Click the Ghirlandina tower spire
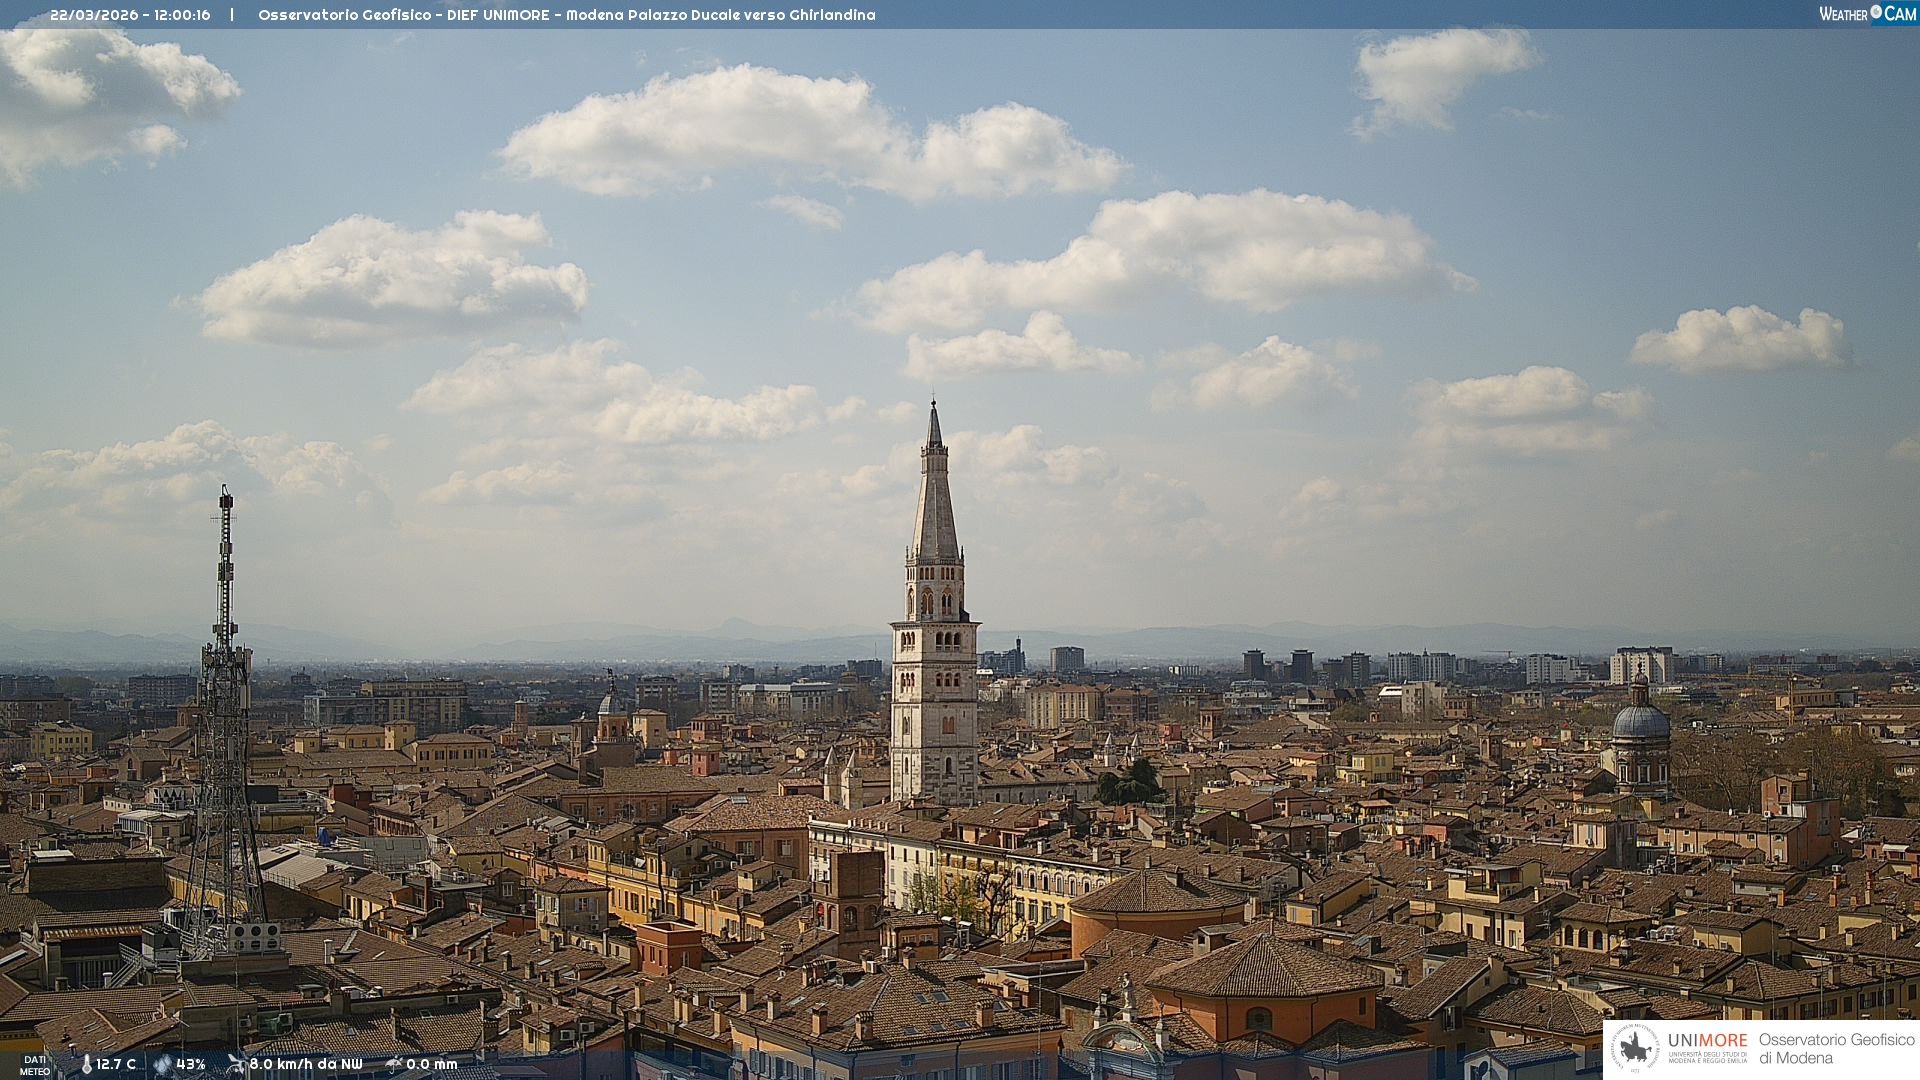This screenshot has width=1920, height=1080. pos(935,500)
